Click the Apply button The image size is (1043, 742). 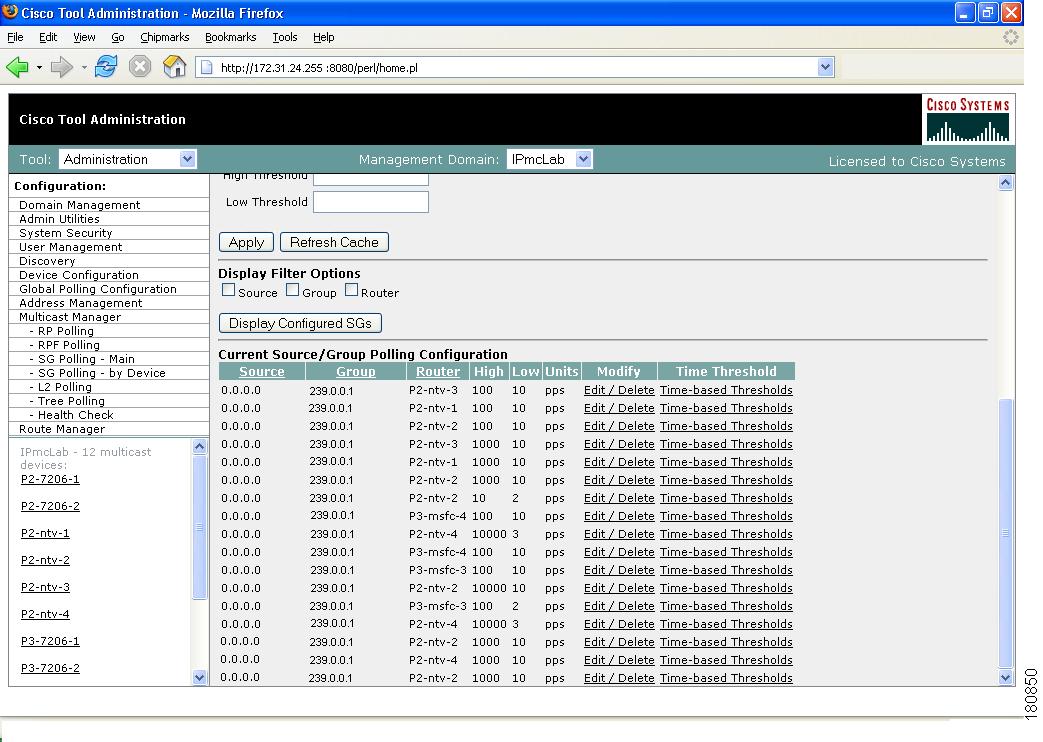246,242
